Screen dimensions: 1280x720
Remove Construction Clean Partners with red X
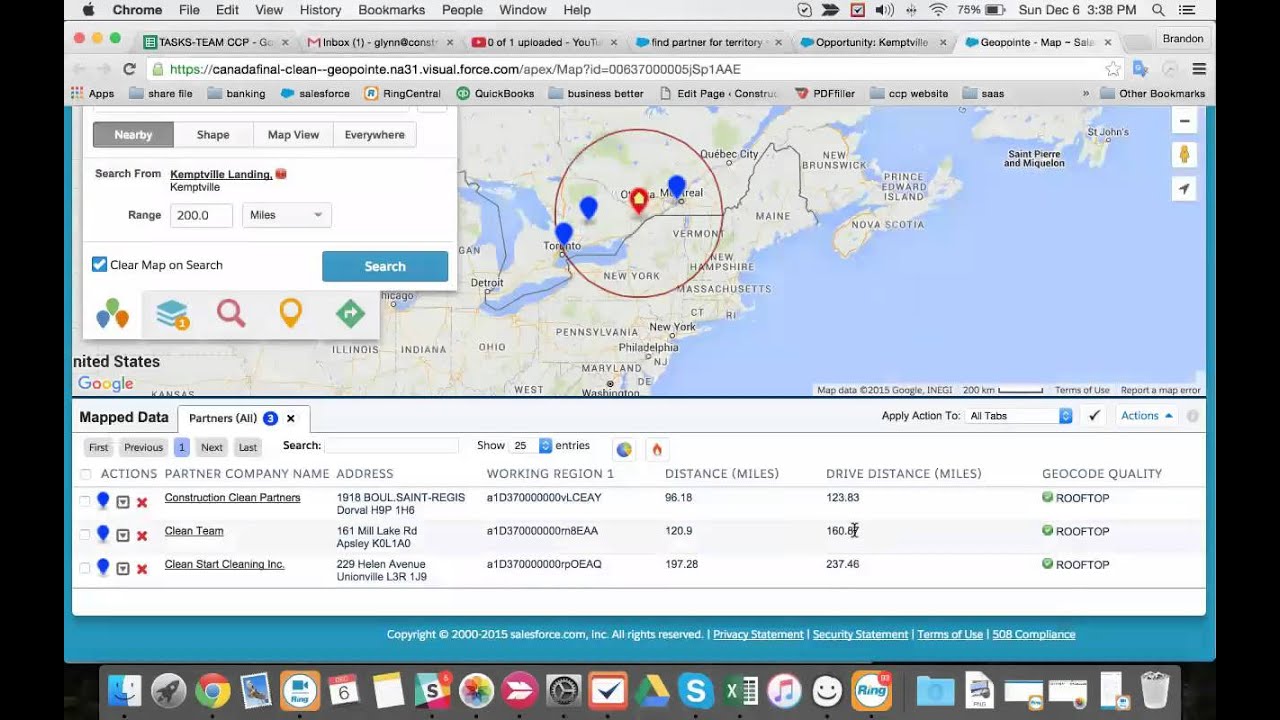tap(142, 502)
